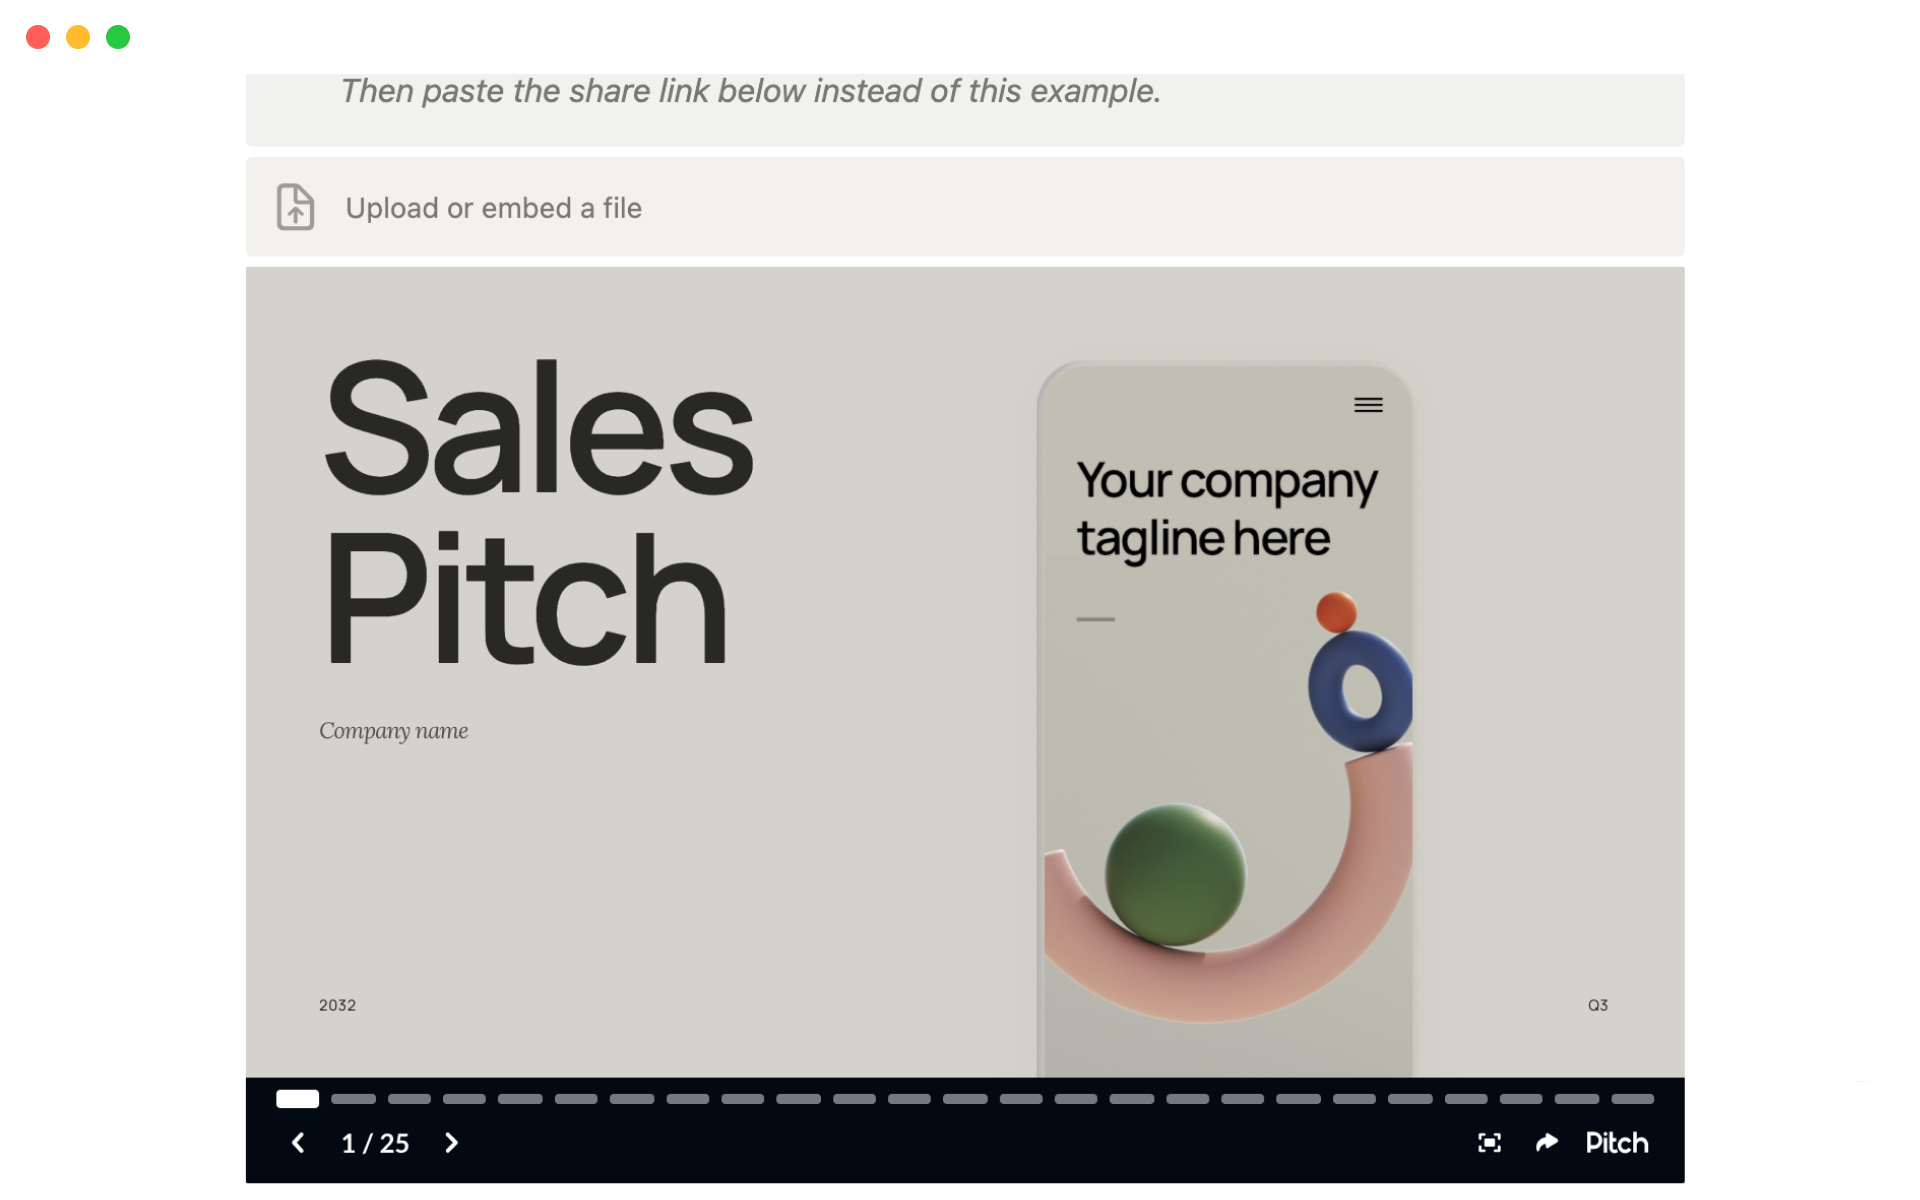Open the Pitch logo link

(x=1616, y=1143)
